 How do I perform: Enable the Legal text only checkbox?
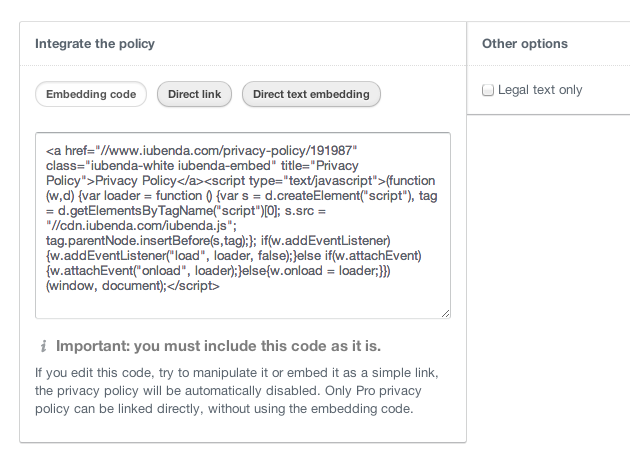click(x=488, y=90)
